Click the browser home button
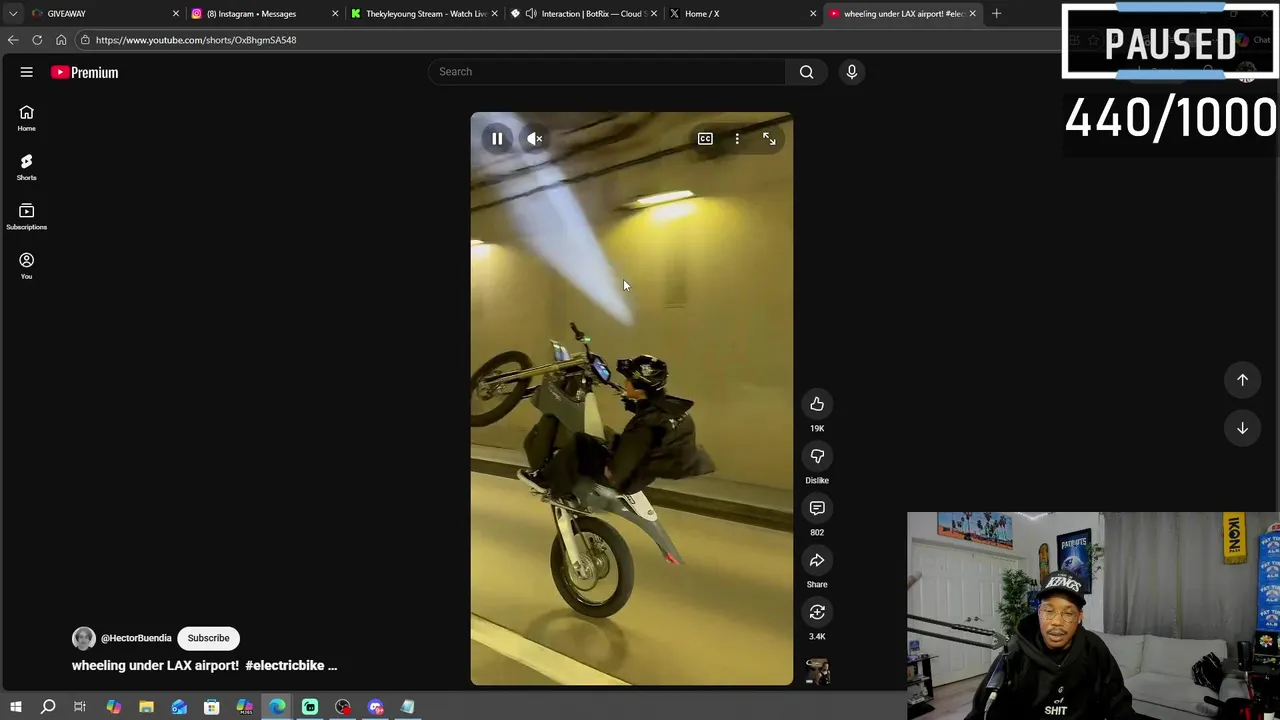The image size is (1280, 720). [61, 40]
